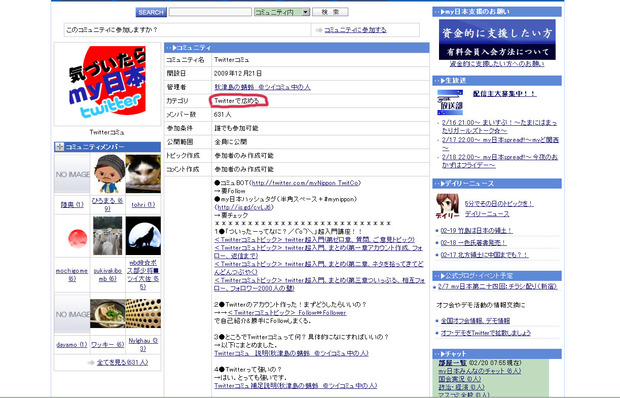The height and width of the screenshot is (398, 620).
Task: Open member tohri (1) profile link
Action: (143, 205)
